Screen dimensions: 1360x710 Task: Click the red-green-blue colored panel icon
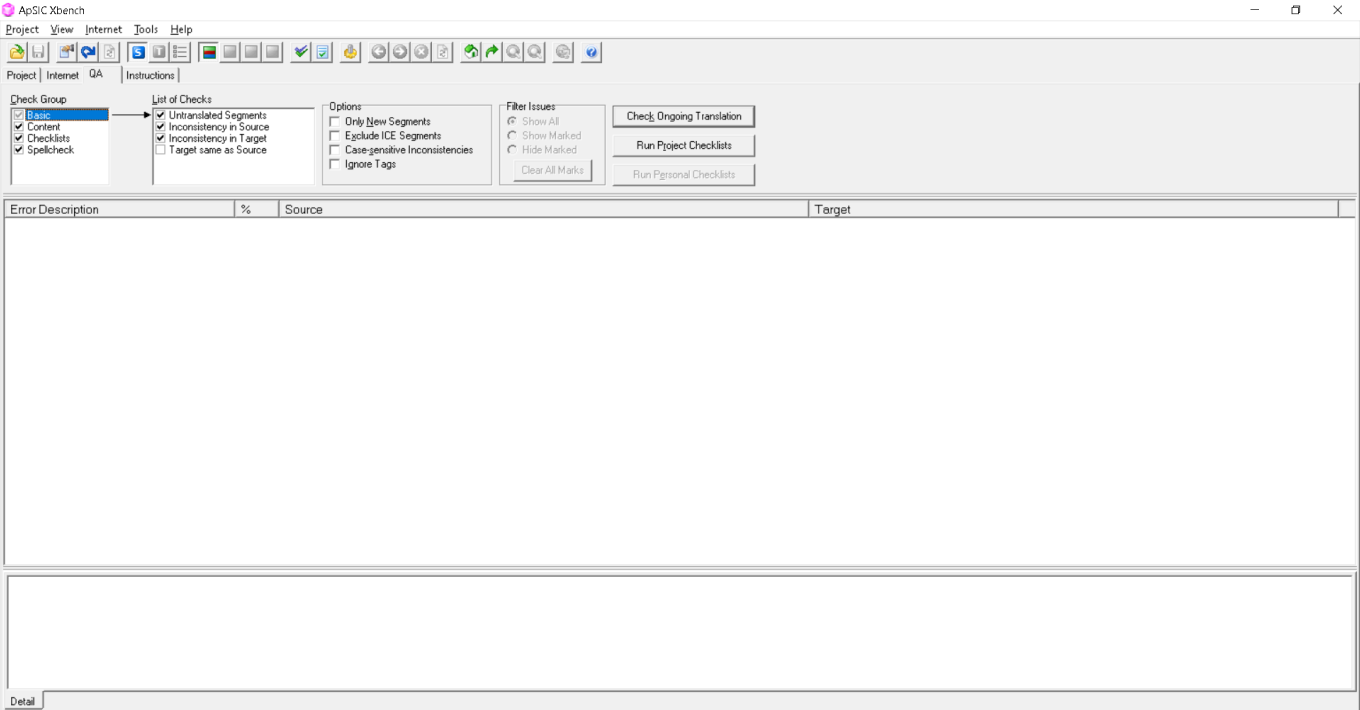209,52
